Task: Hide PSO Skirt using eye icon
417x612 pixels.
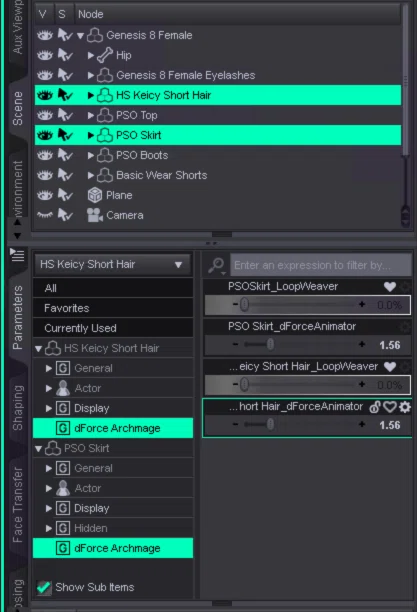Action: (x=45, y=135)
